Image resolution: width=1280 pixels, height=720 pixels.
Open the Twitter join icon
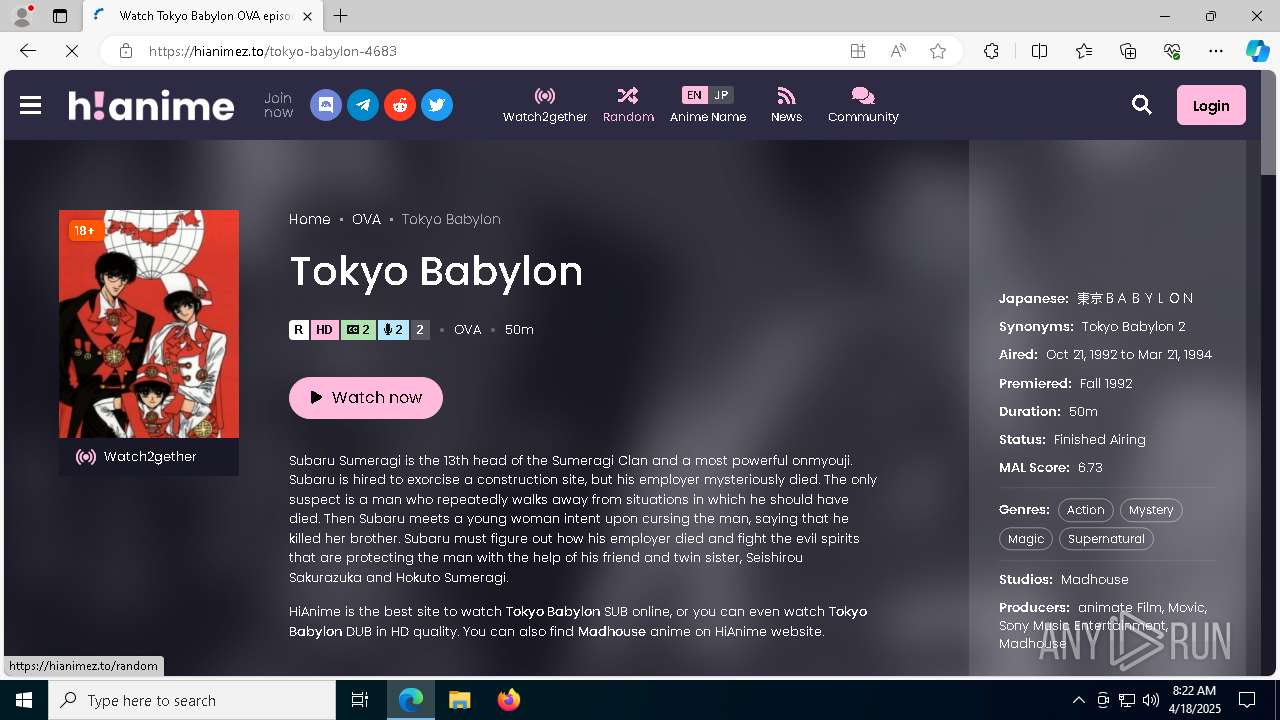437,105
